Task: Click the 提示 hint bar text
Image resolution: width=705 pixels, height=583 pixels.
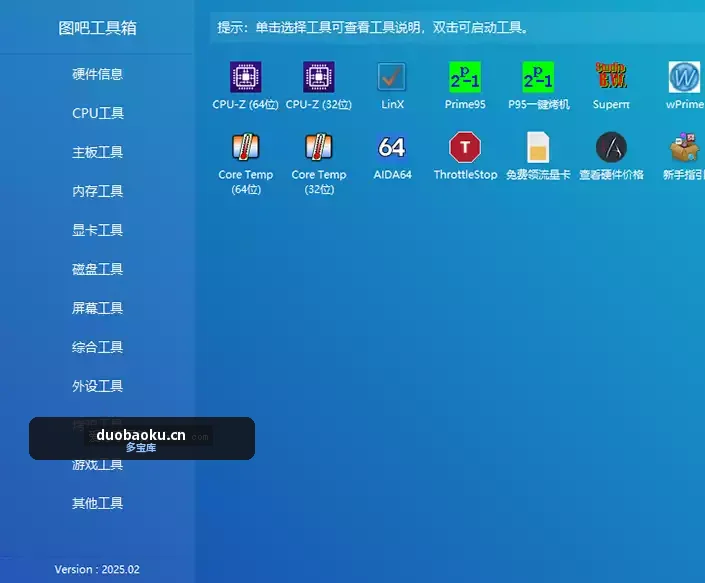Action: click(373, 27)
